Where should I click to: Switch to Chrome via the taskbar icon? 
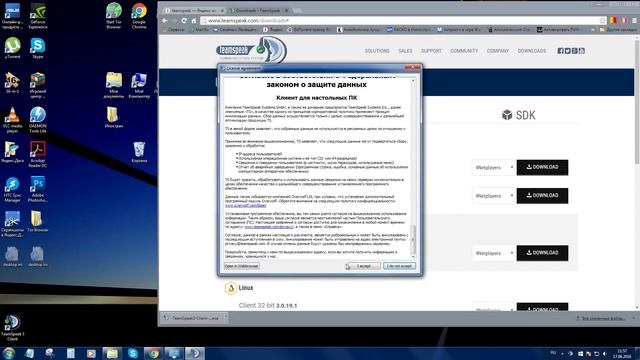(x=153, y=353)
